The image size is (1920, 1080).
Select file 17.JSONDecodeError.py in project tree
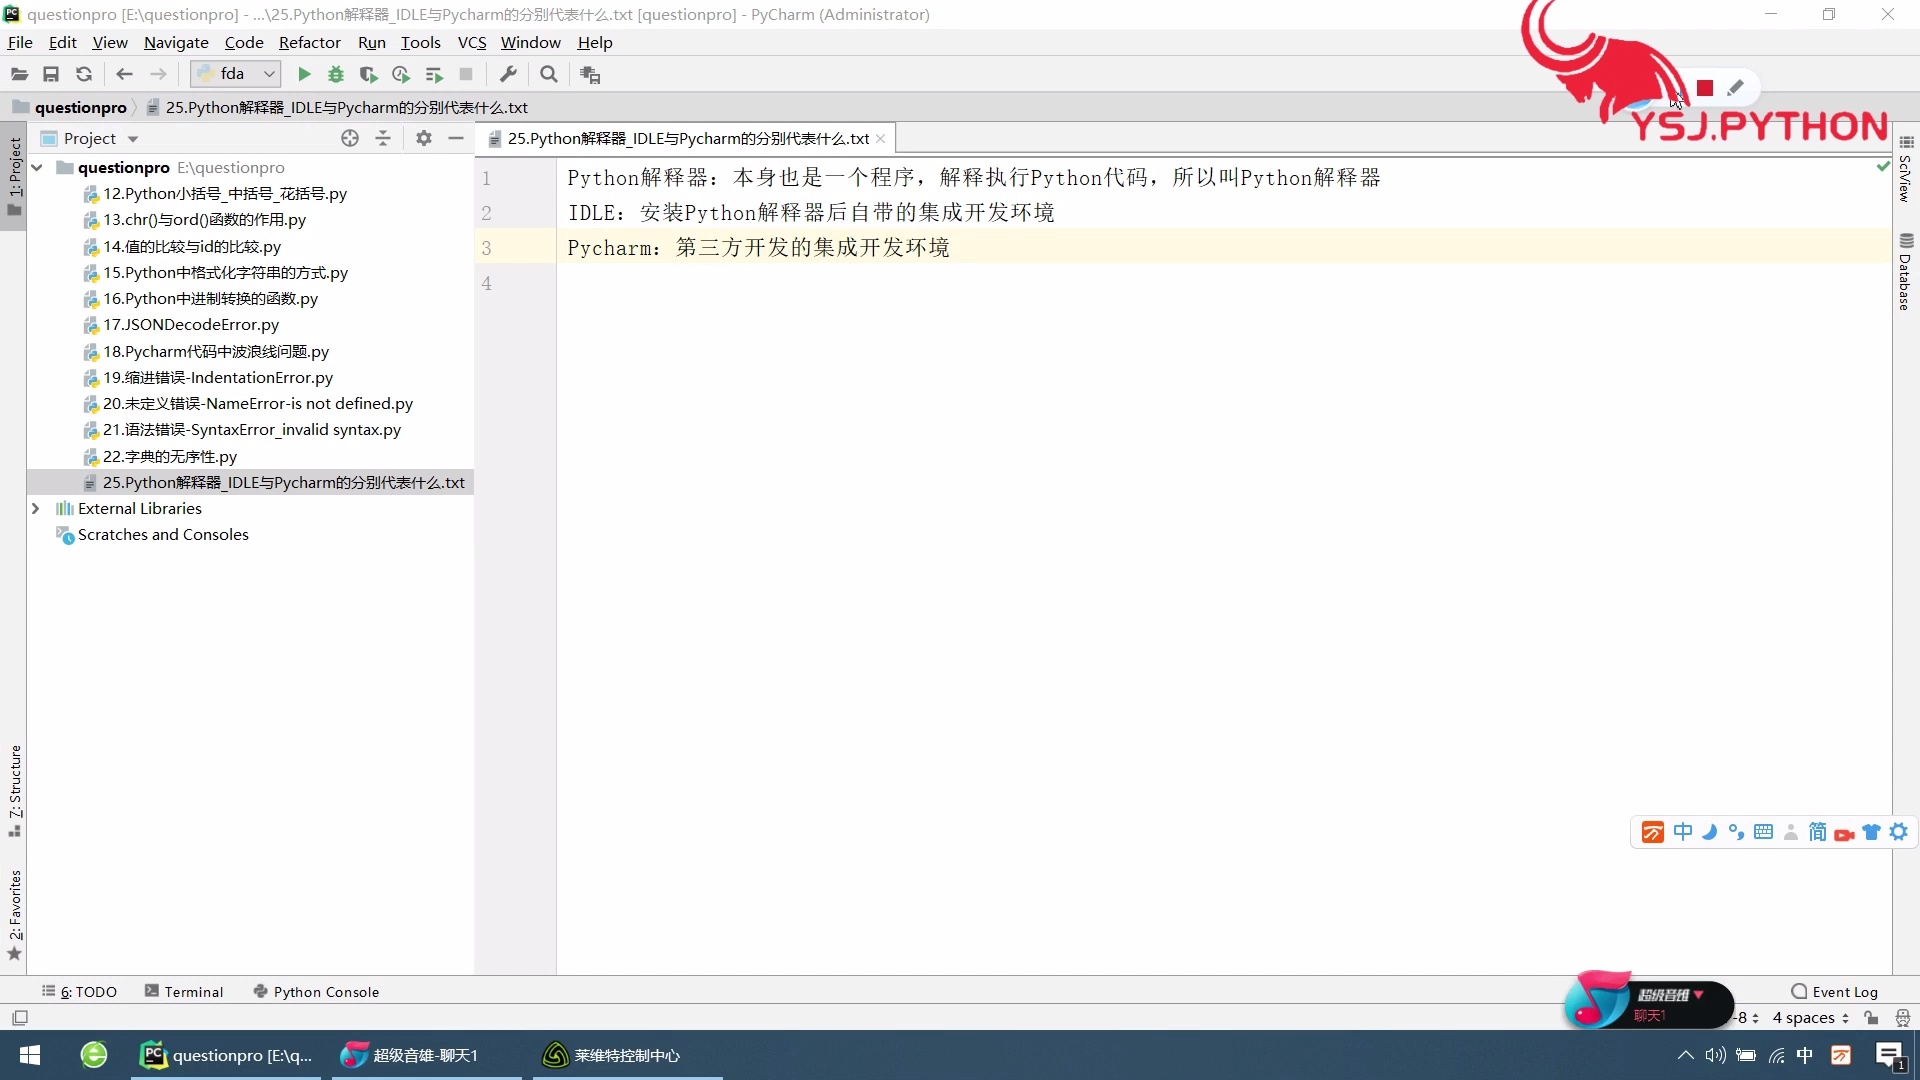coord(192,324)
